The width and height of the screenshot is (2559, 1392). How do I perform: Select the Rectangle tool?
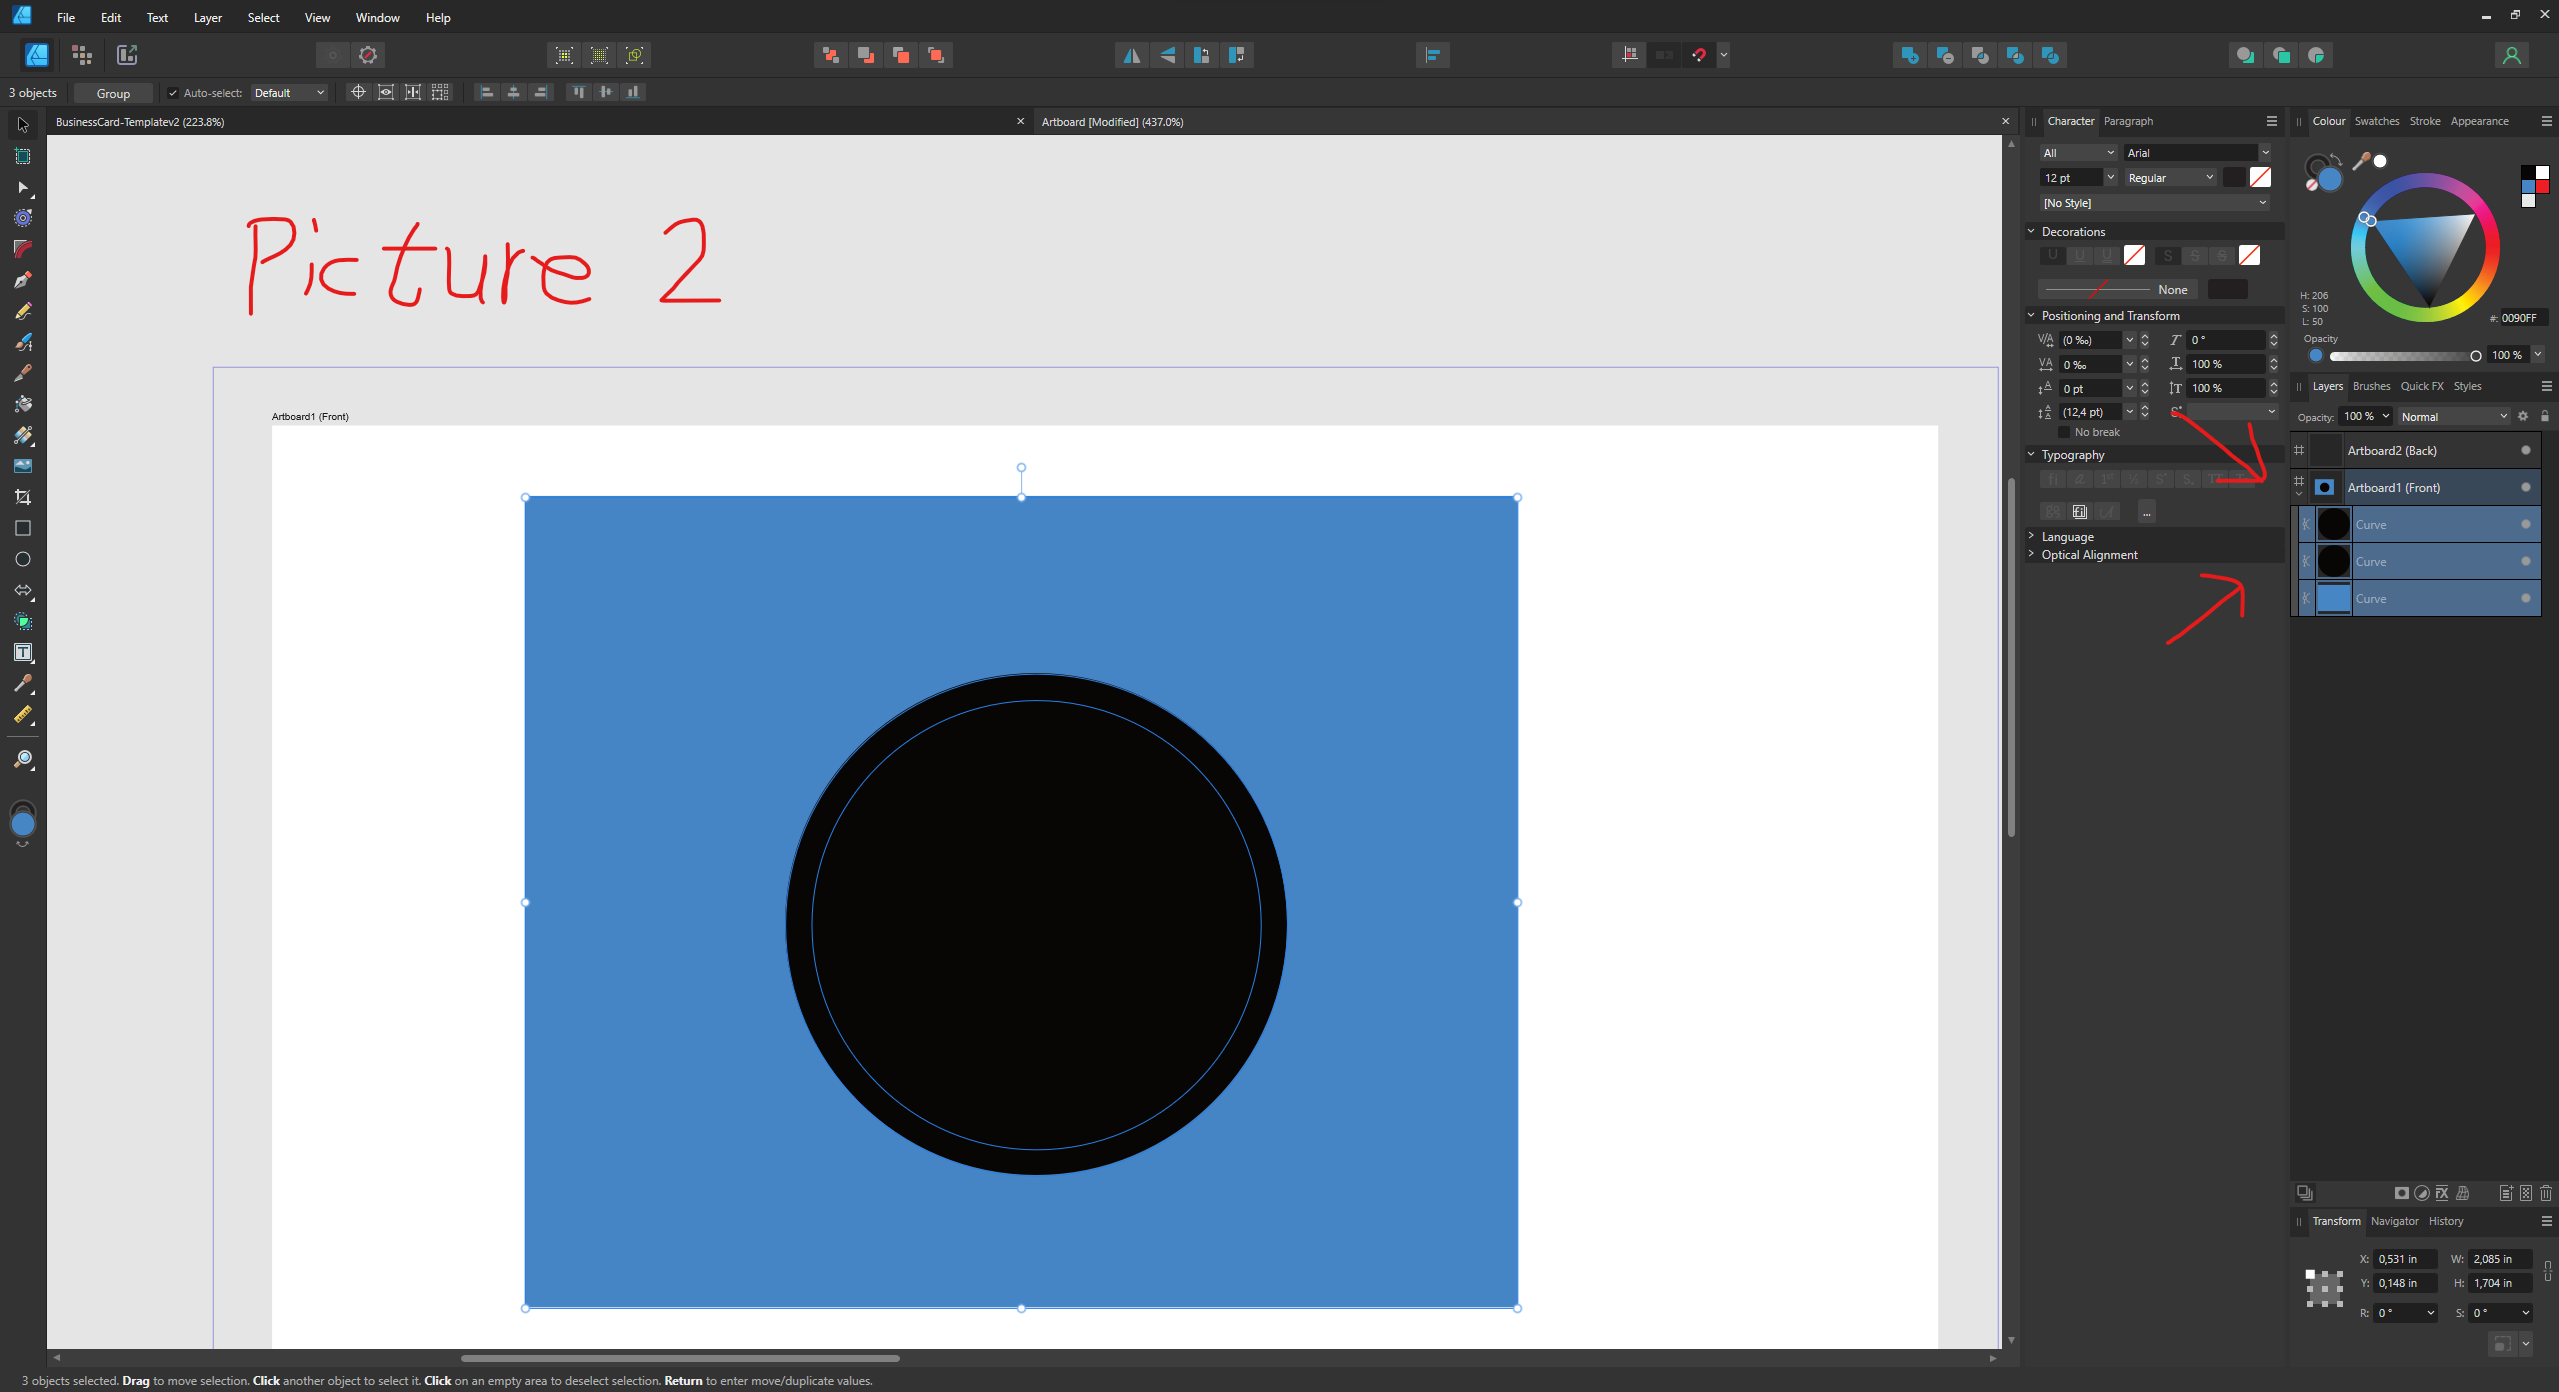coord(23,528)
